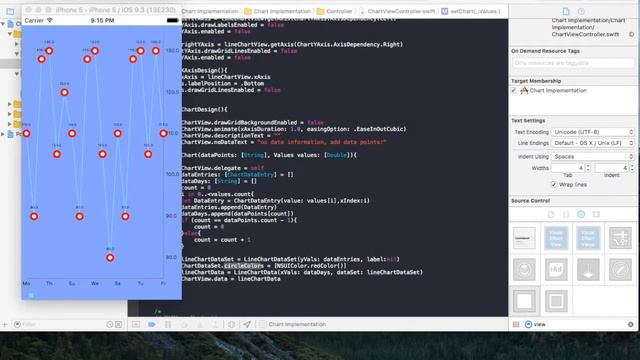640x360 pixels.
Task: Toggle the Wrap lines checkbox
Action: [554, 184]
